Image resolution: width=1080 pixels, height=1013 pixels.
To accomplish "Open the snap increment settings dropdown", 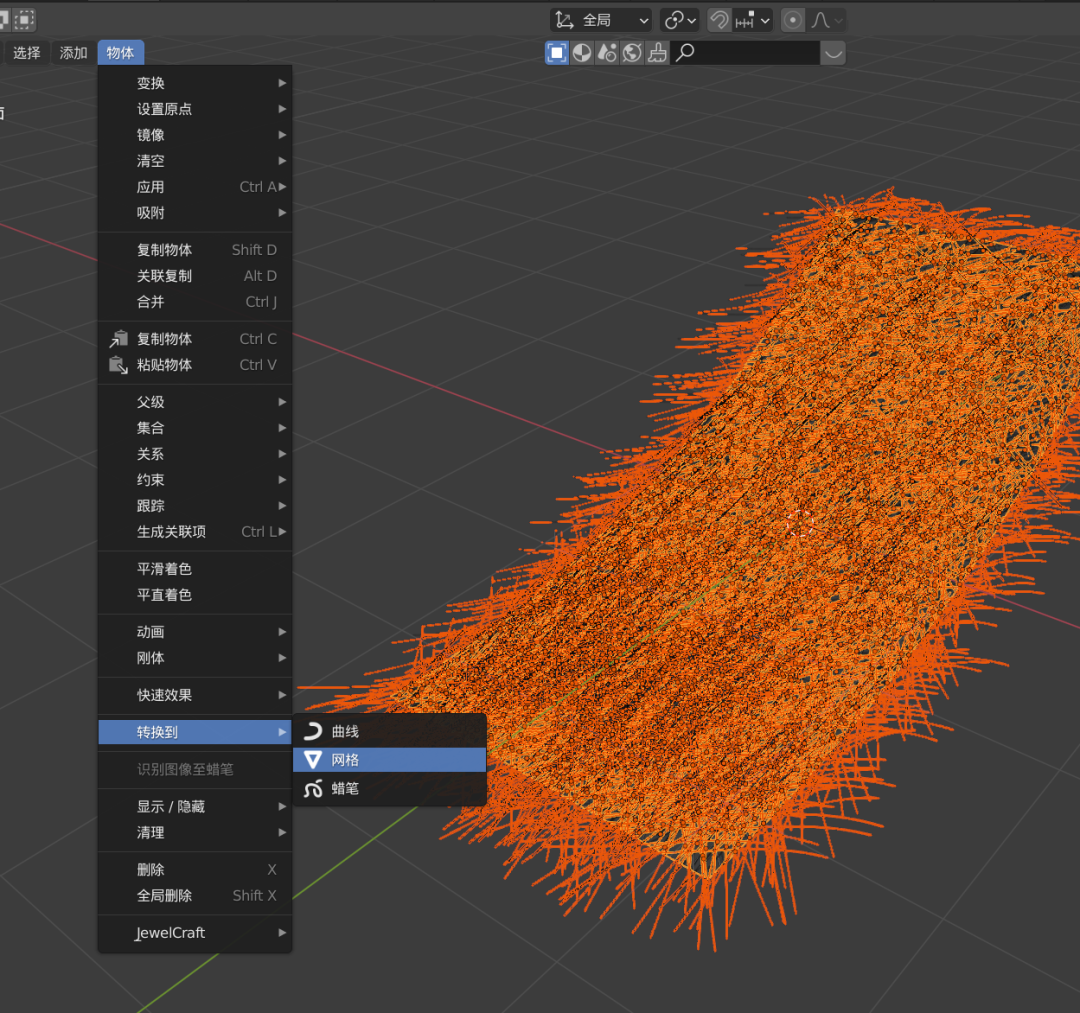I will (752, 21).
